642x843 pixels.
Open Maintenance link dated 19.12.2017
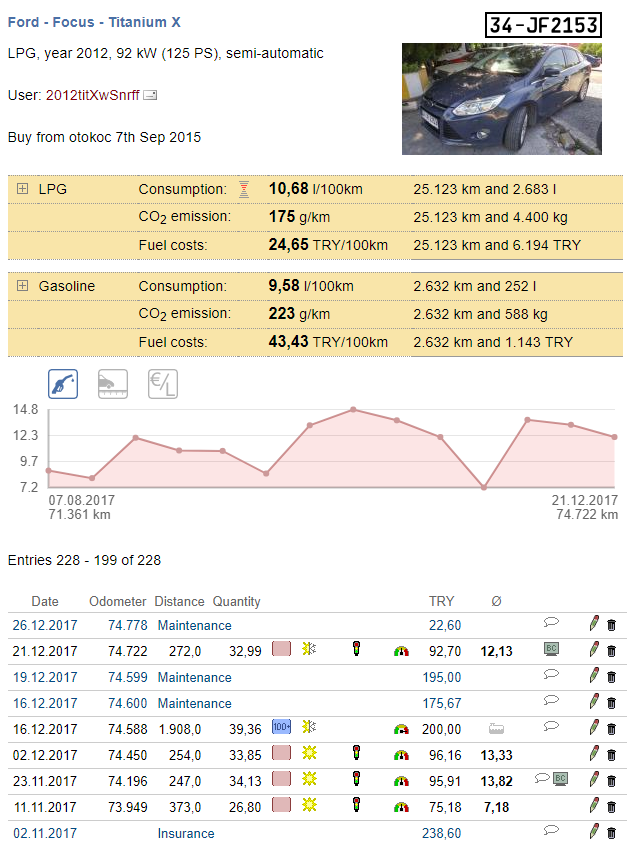[x=194, y=677]
